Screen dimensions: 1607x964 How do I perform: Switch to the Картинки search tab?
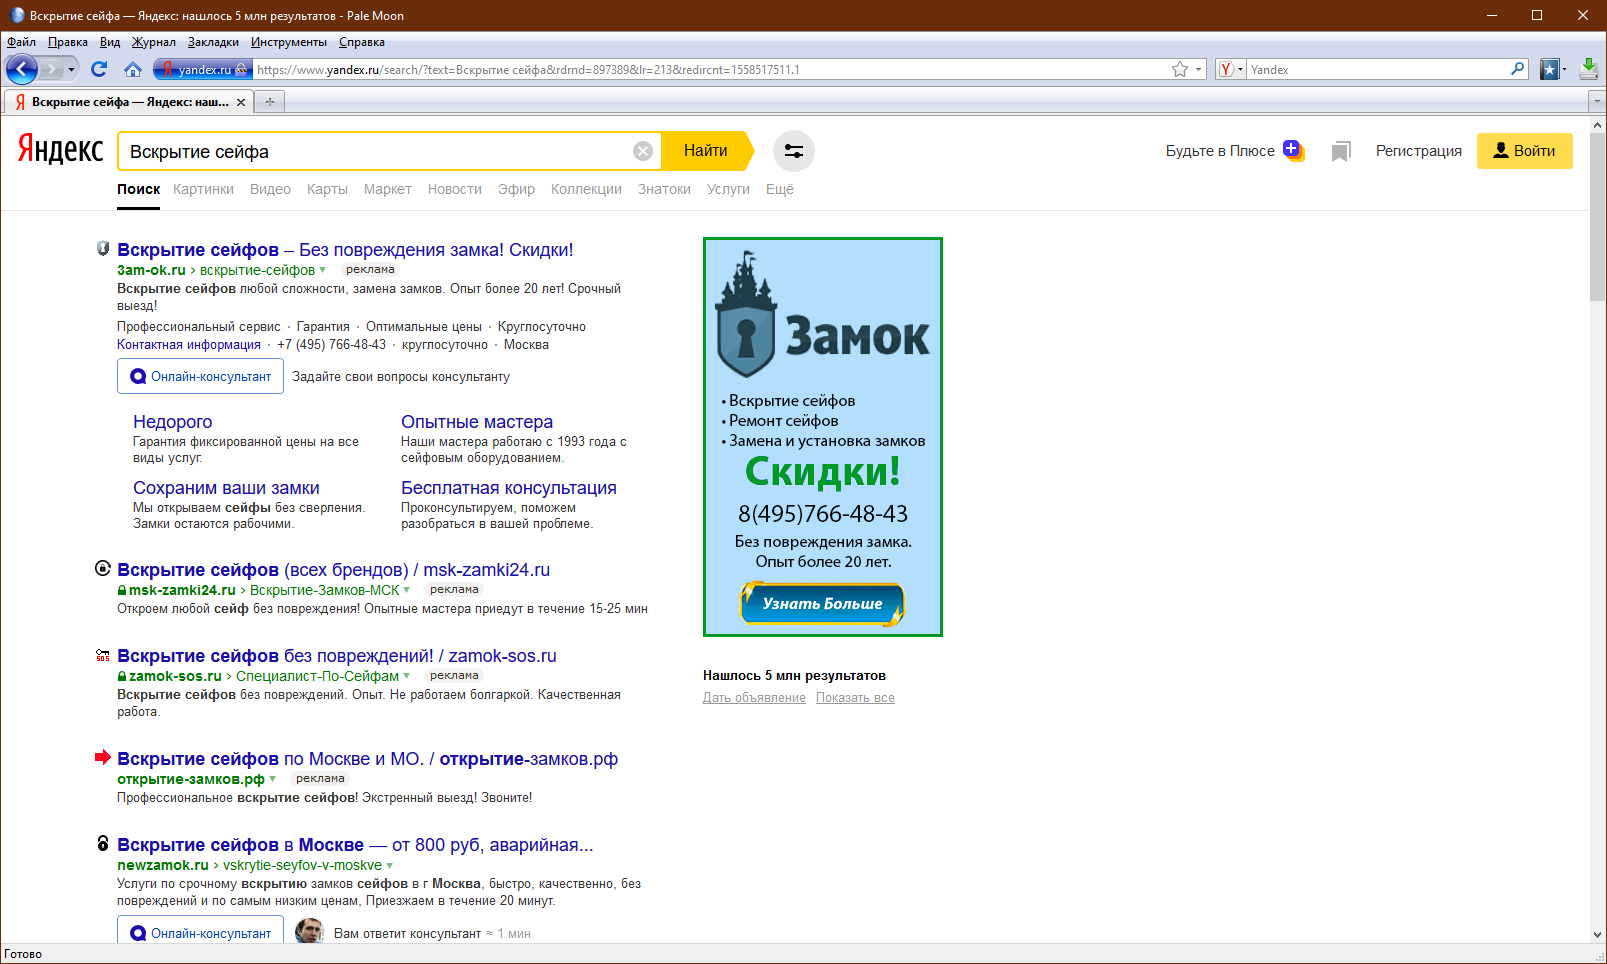tap(203, 189)
